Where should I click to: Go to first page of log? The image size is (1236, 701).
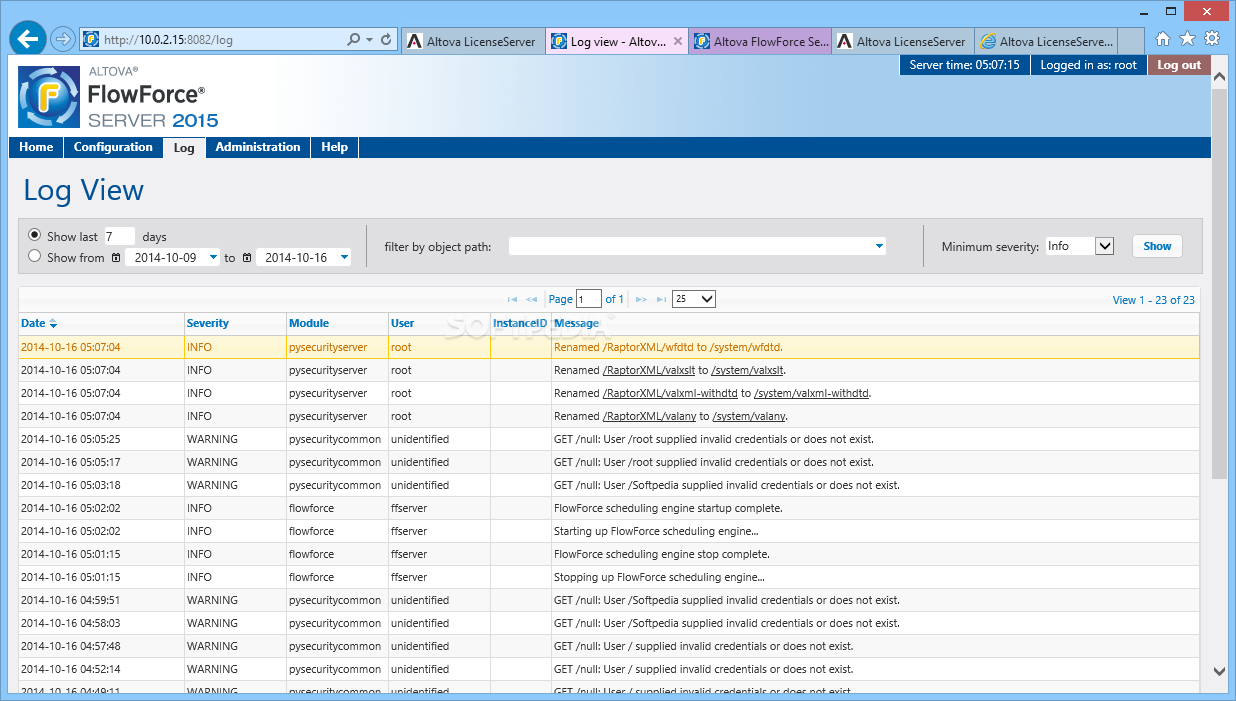(512, 299)
